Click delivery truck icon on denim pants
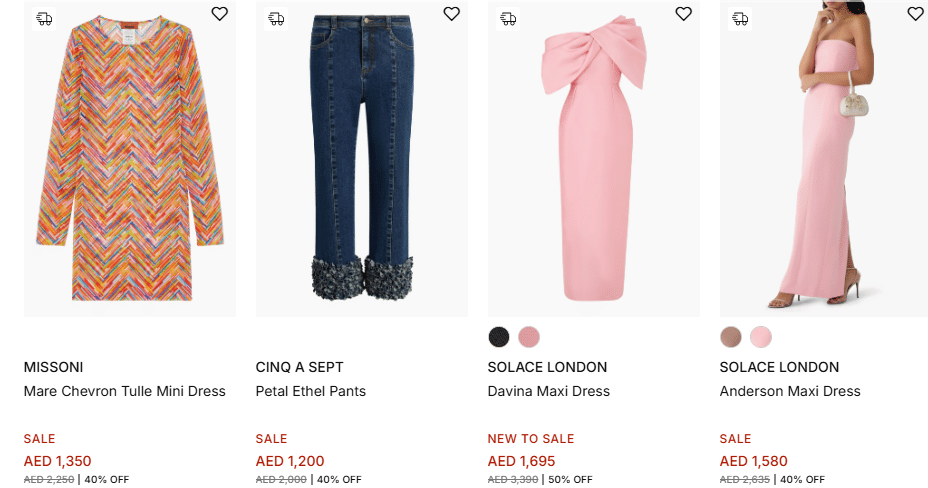This screenshot has width=928, height=488. (x=276, y=18)
